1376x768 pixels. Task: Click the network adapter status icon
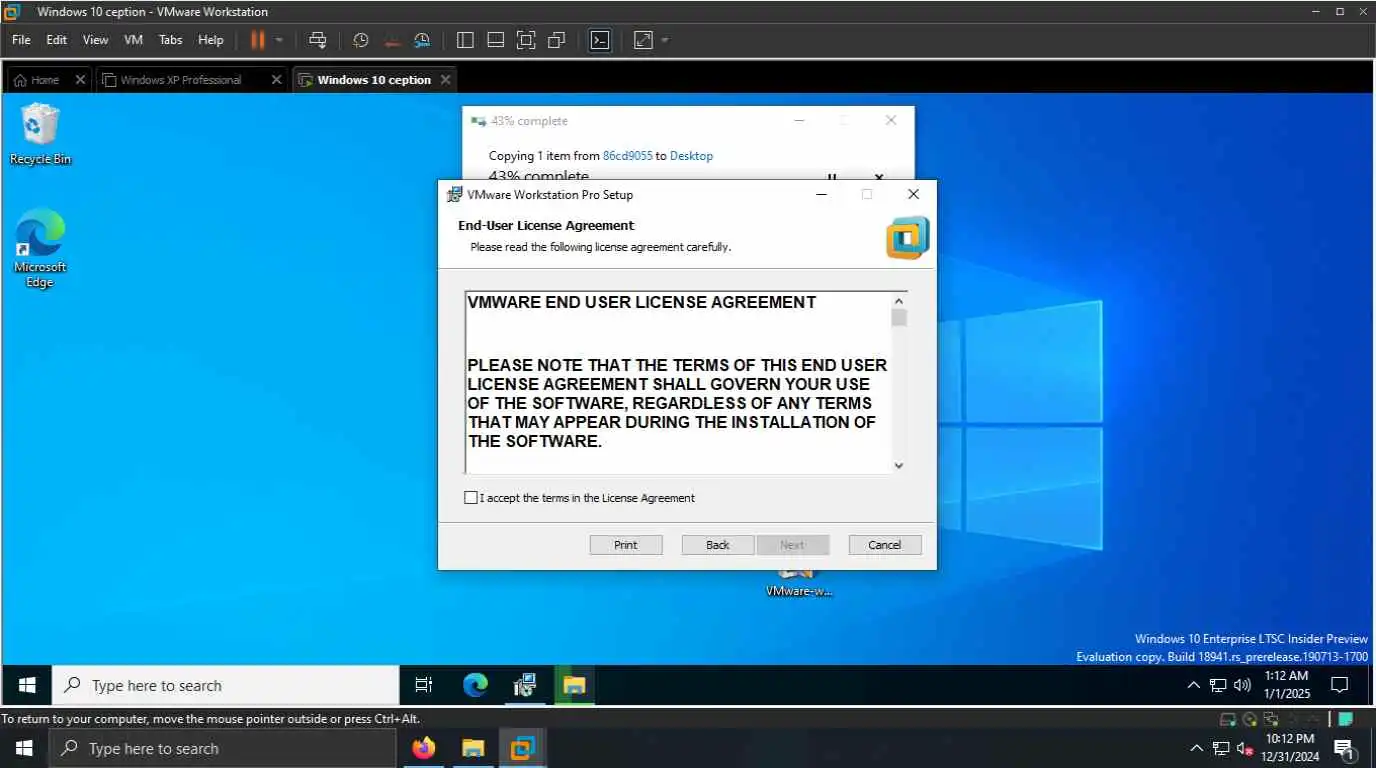coord(1271,719)
